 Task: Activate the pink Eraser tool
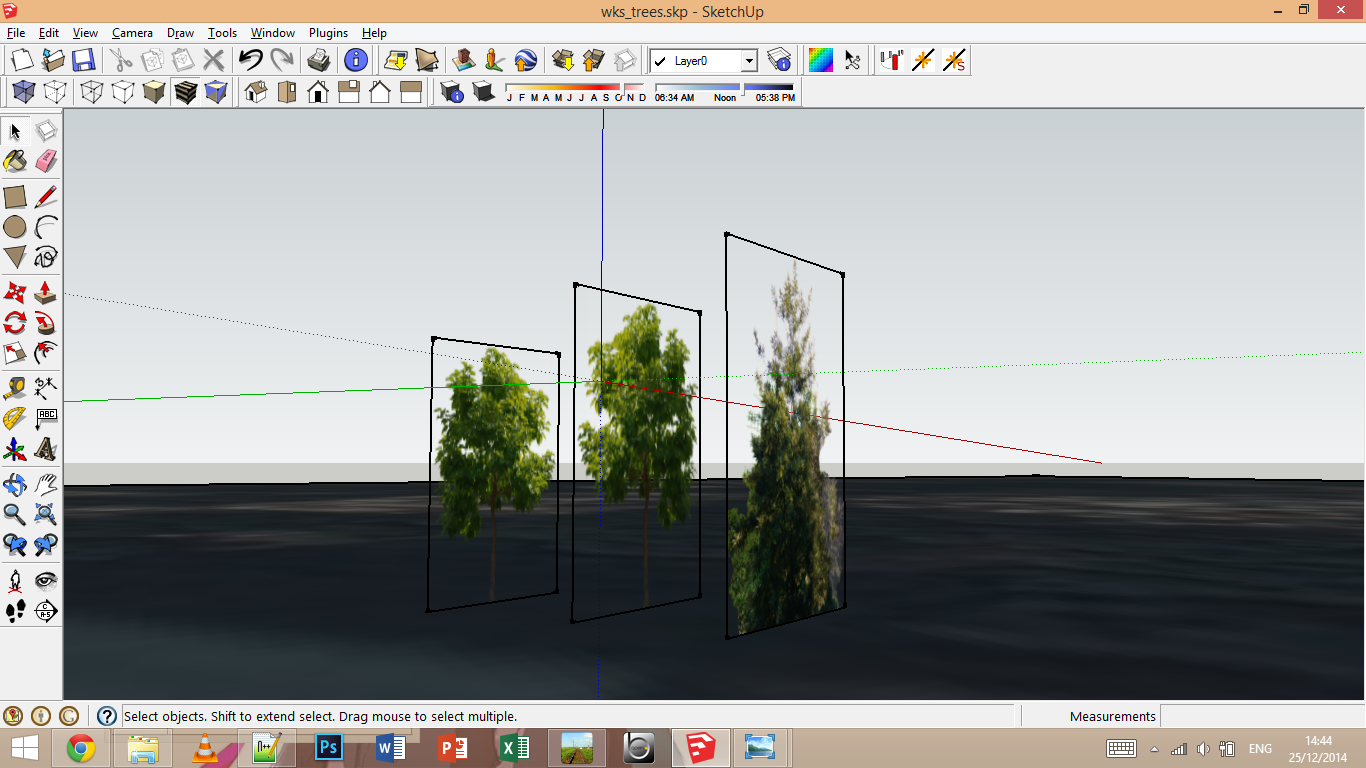[46, 161]
